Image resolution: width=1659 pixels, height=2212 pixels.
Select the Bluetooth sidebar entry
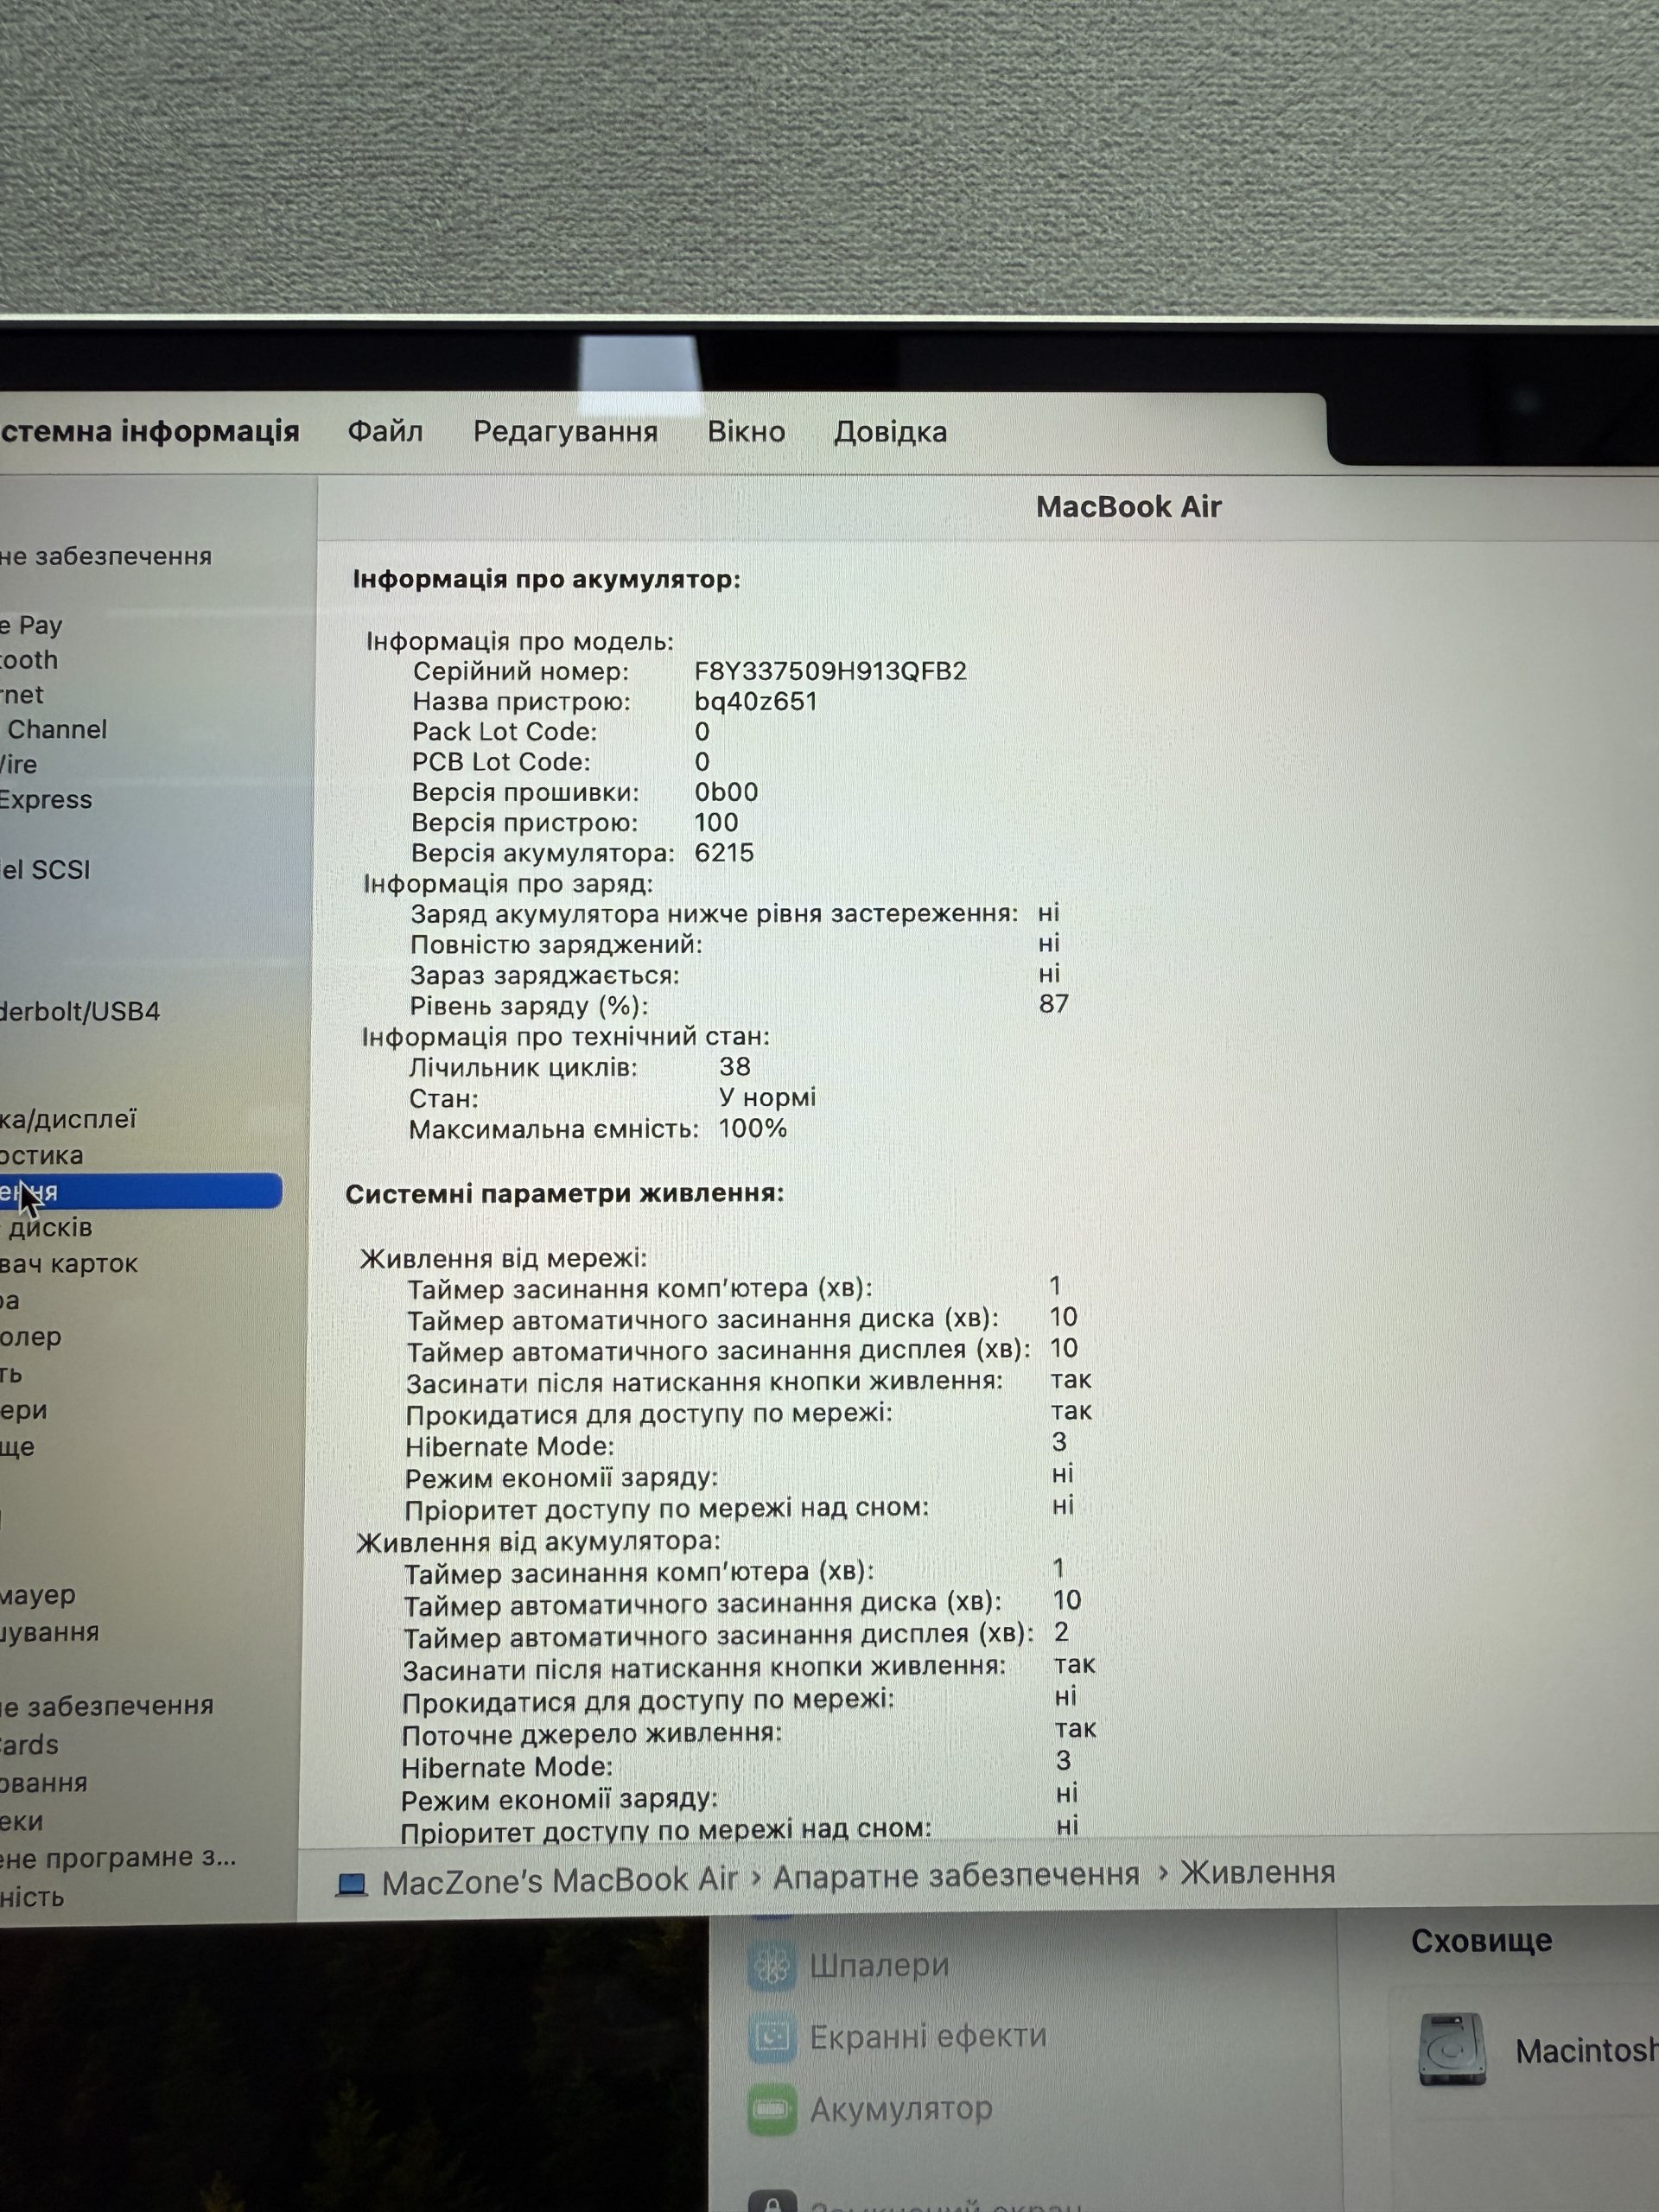pos(29,660)
